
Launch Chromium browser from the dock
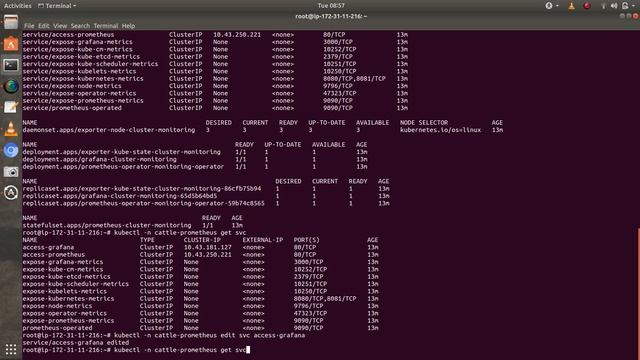(x=11, y=150)
